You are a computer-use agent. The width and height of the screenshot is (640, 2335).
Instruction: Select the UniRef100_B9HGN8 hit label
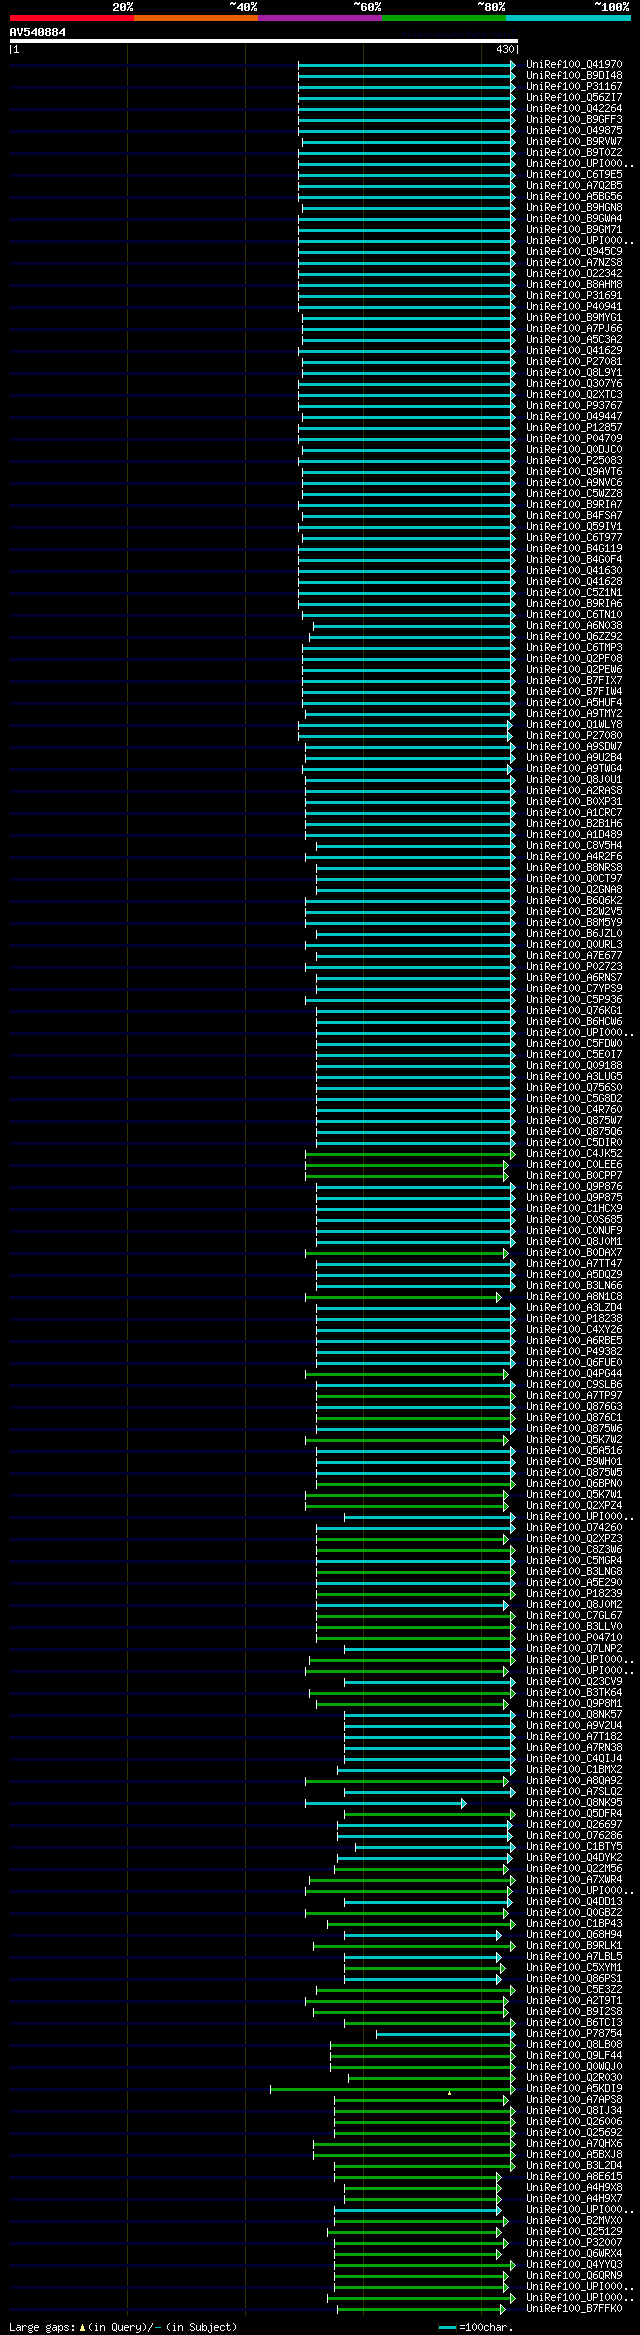[x=574, y=208]
